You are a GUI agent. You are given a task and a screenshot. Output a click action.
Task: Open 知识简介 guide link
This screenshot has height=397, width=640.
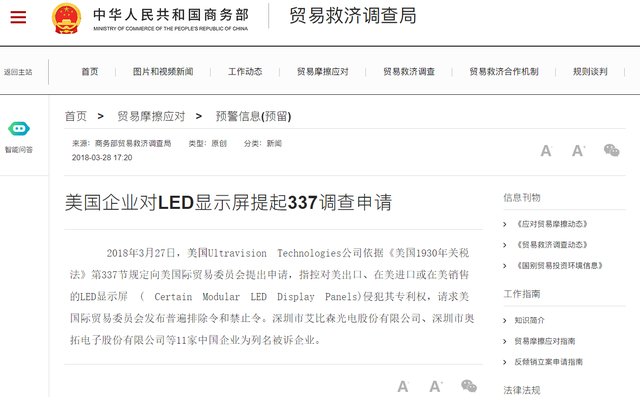(x=529, y=320)
